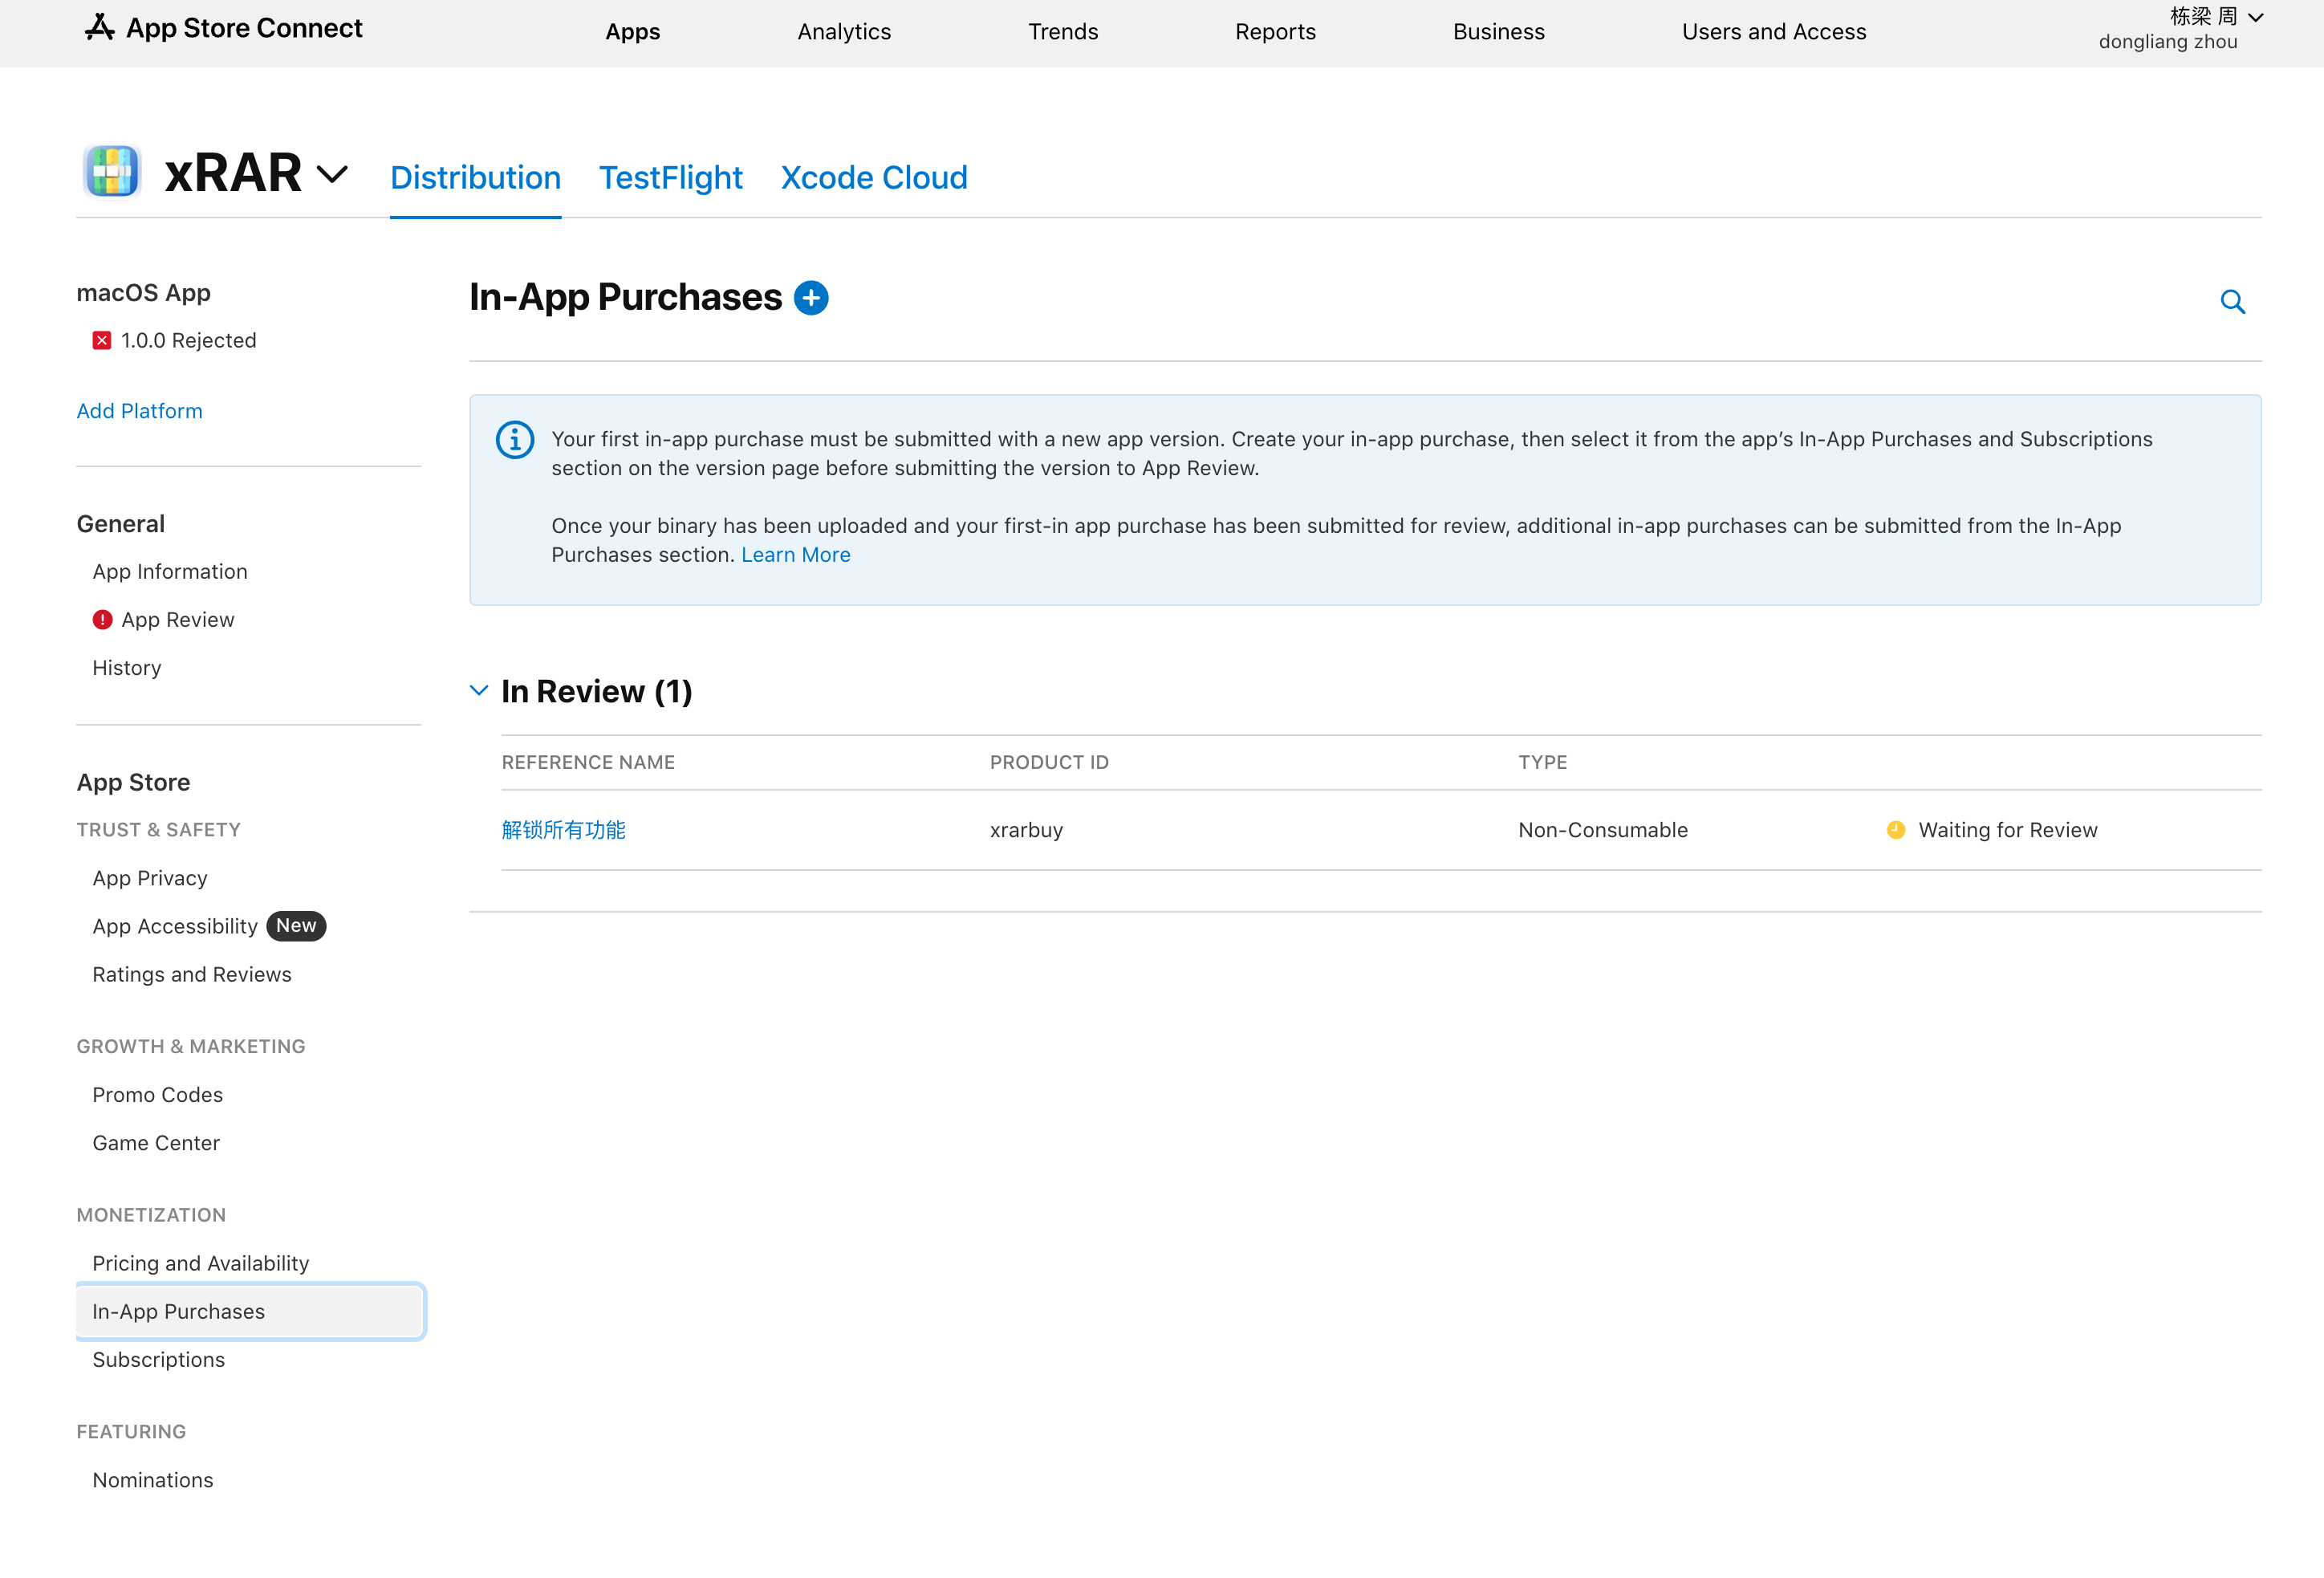Click the plus icon to add in-app purchase

[810, 298]
